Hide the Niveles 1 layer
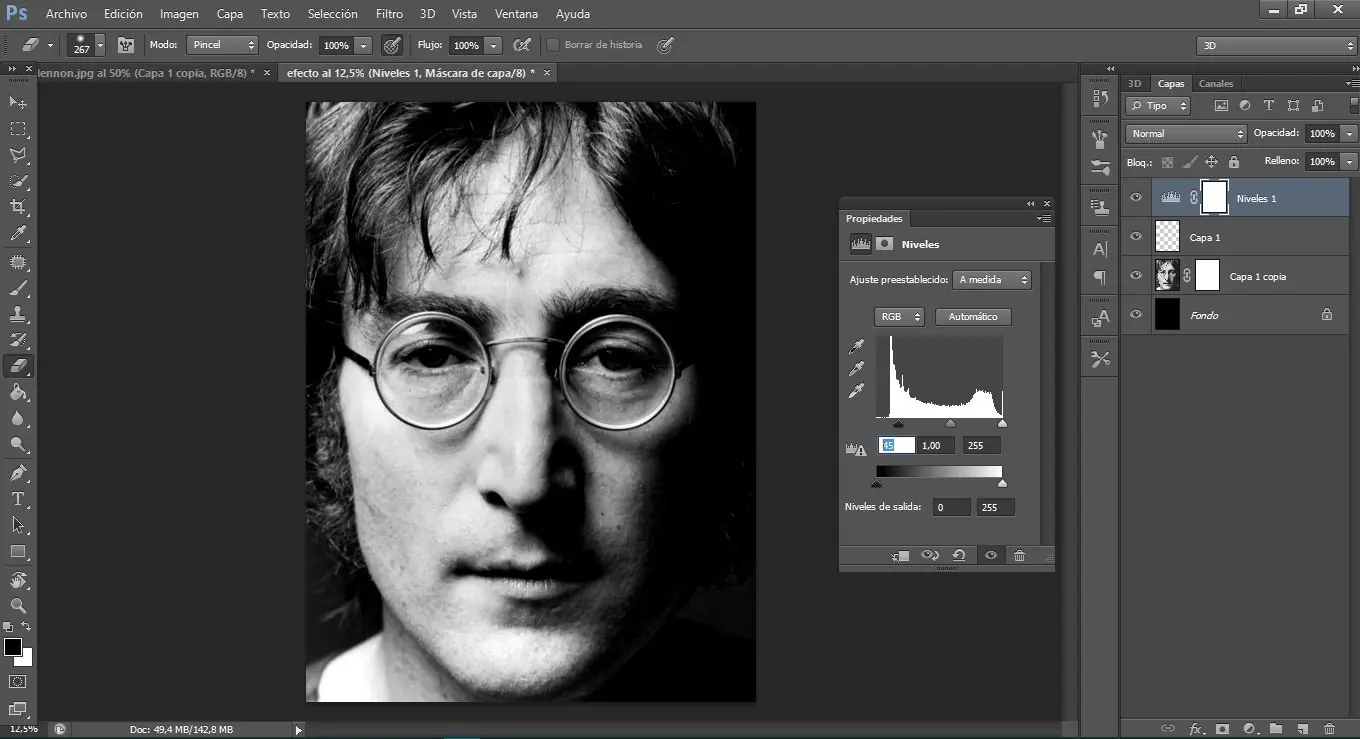The width and height of the screenshot is (1360, 739). 1135,198
